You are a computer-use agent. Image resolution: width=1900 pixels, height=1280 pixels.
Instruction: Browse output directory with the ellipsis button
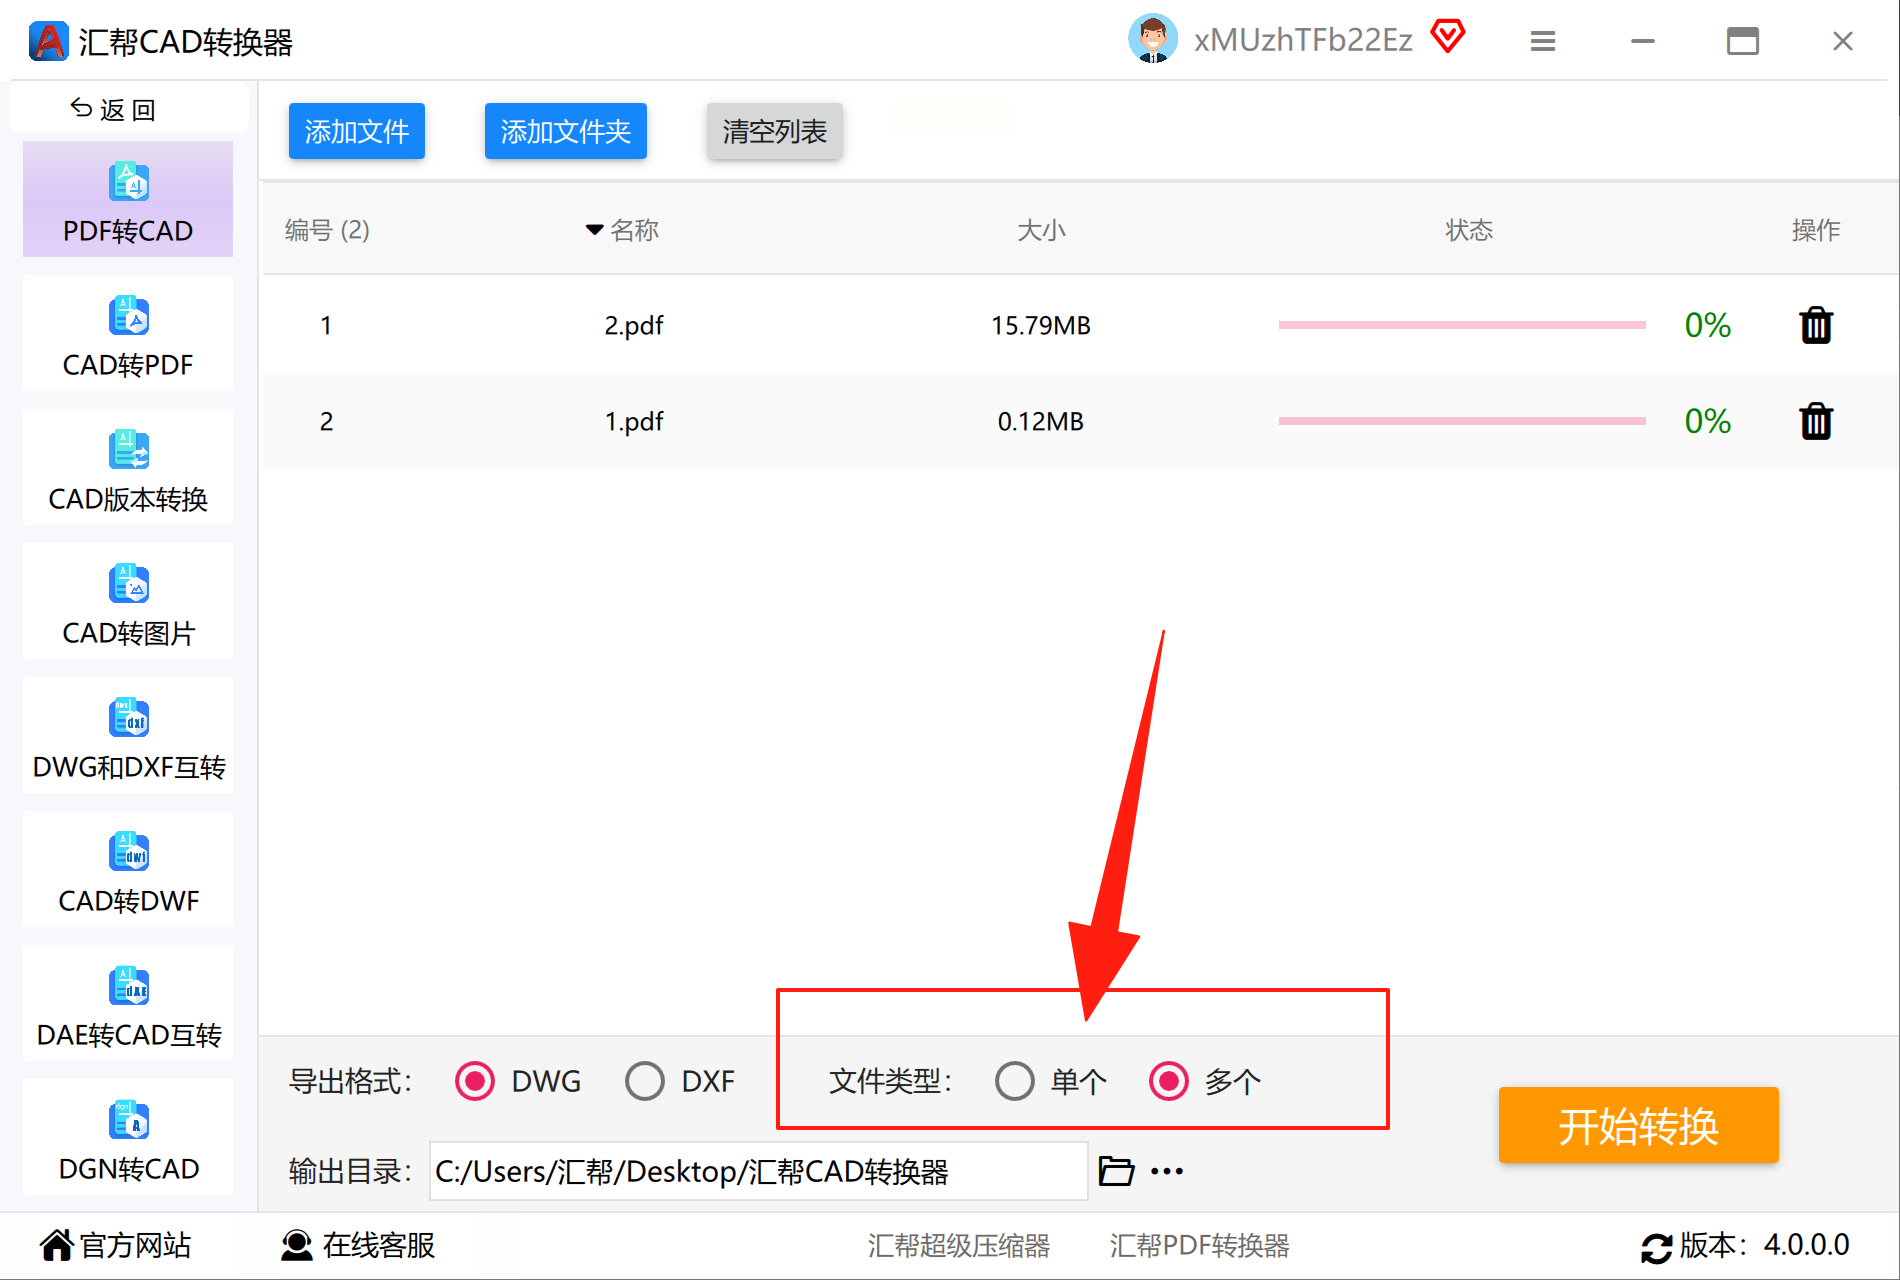(1167, 1171)
